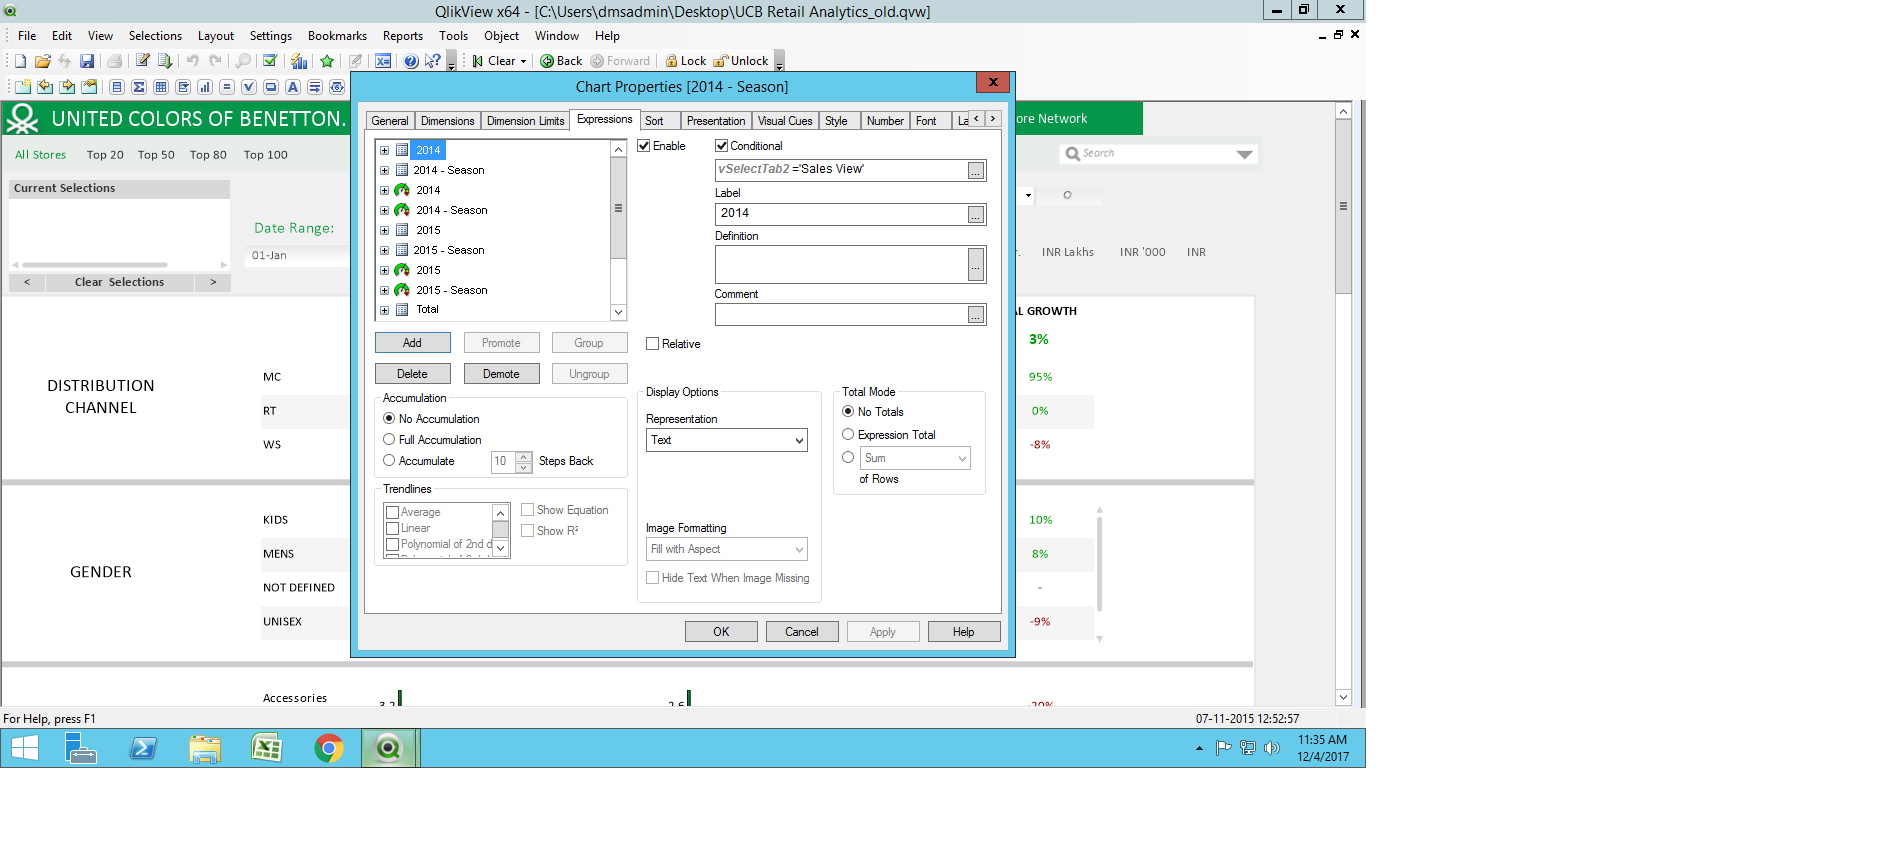Click the Delete expression button
Screen dimensions: 1894x854
pos(412,374)
